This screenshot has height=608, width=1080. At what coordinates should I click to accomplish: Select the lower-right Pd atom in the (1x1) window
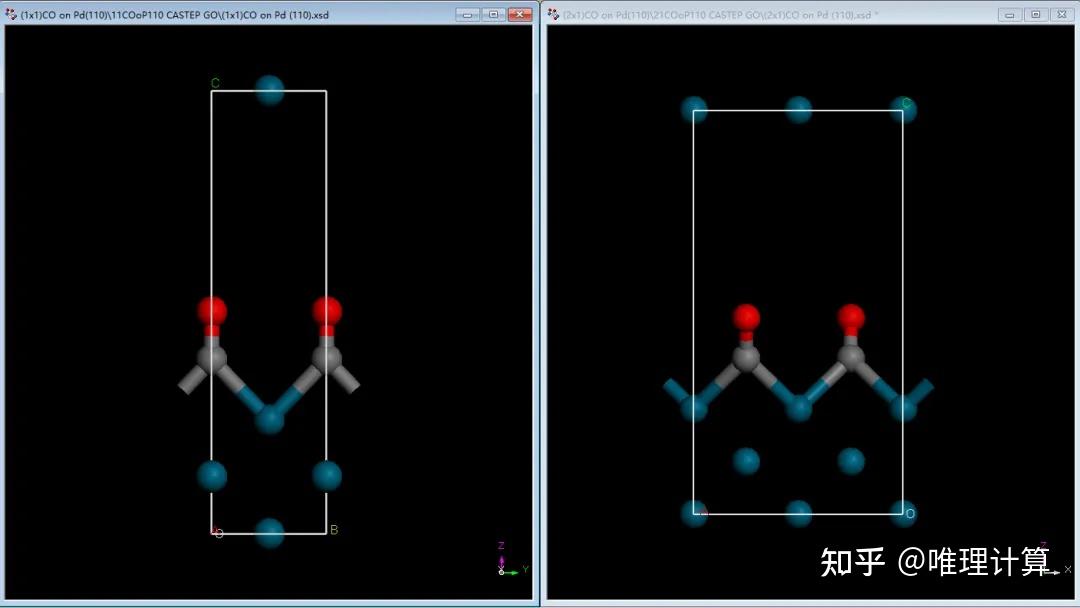point(327,476)
